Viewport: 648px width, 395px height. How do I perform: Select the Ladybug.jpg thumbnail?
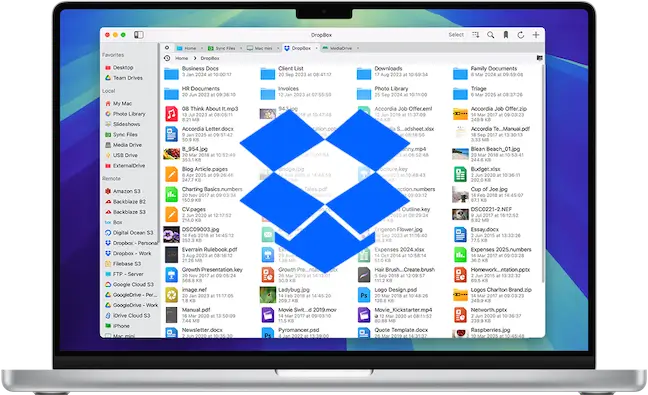(x=268, y=295)
